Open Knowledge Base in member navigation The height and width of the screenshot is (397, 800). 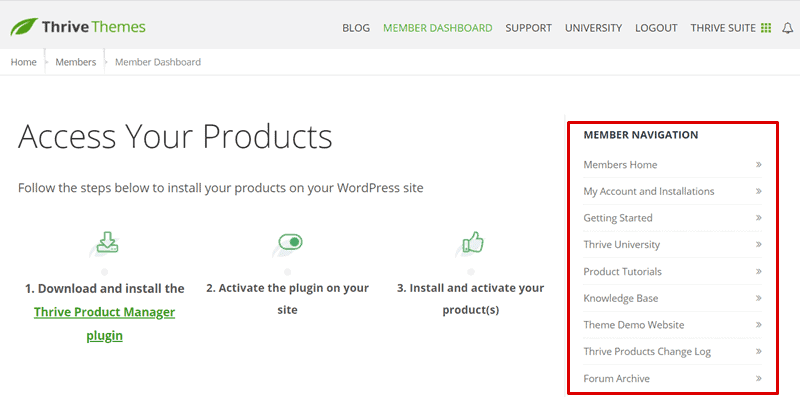click(x=621, y=298)
